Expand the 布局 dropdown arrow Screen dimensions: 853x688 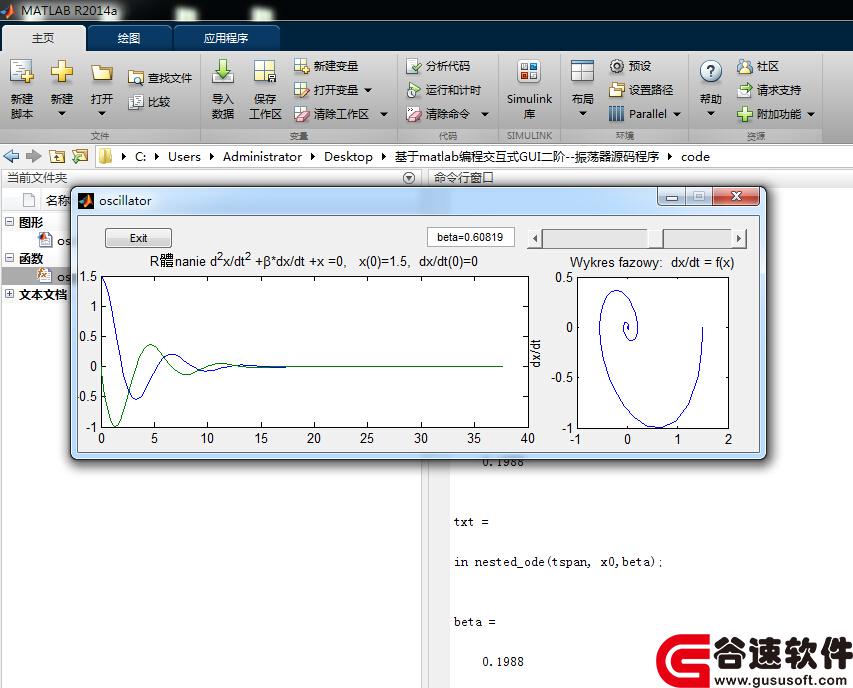(x=583, y=114)
